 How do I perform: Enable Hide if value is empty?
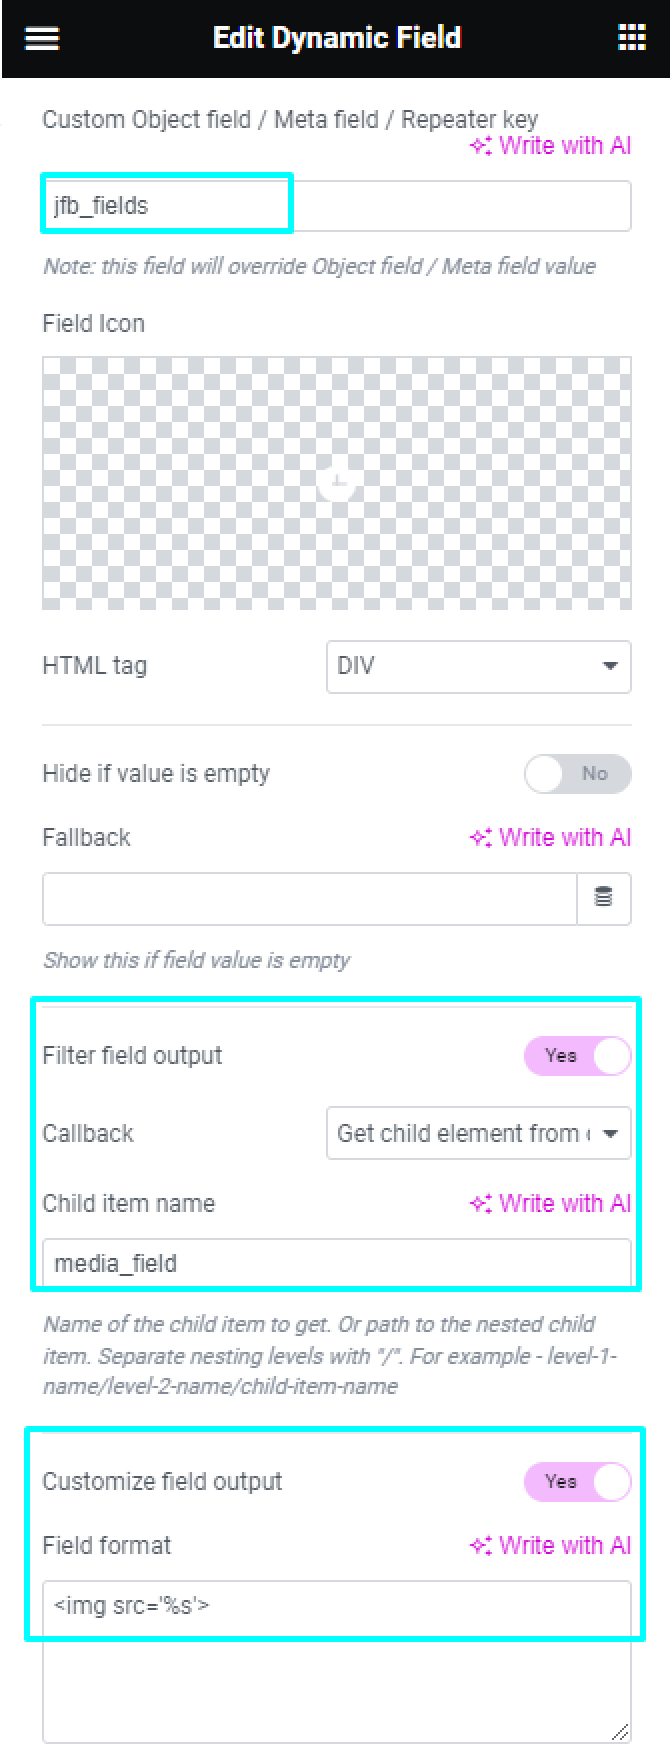(578, 773)
